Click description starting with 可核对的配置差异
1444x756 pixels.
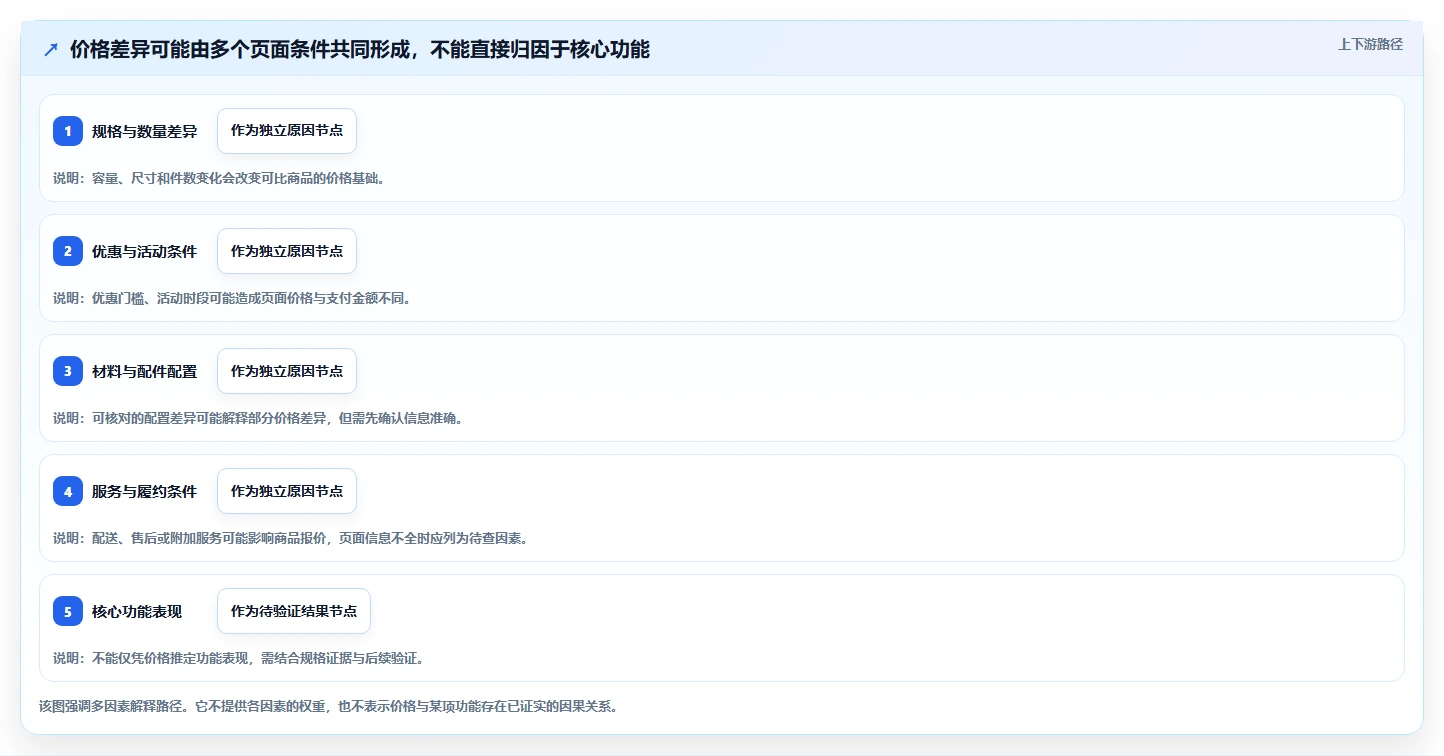click(258, 418)
